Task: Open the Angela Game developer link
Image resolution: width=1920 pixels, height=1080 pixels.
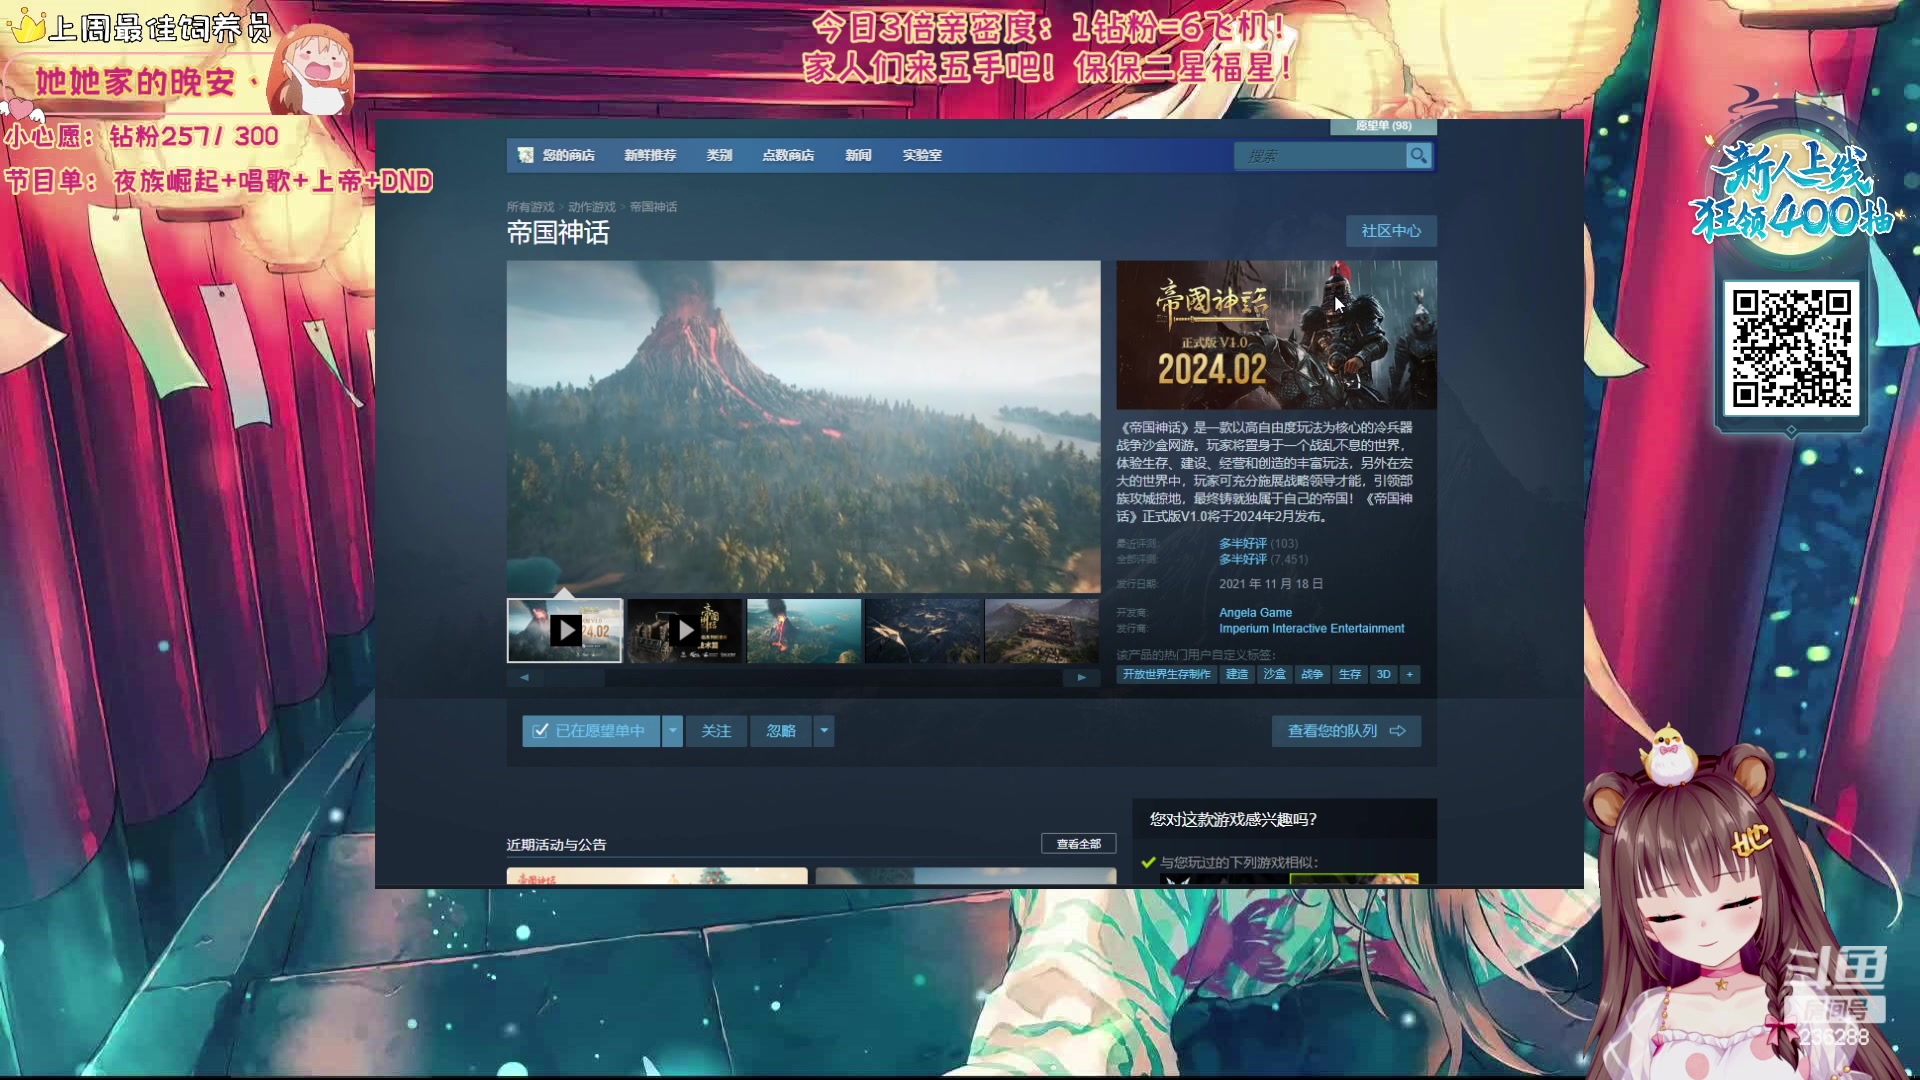Action: pos(1255,613)
